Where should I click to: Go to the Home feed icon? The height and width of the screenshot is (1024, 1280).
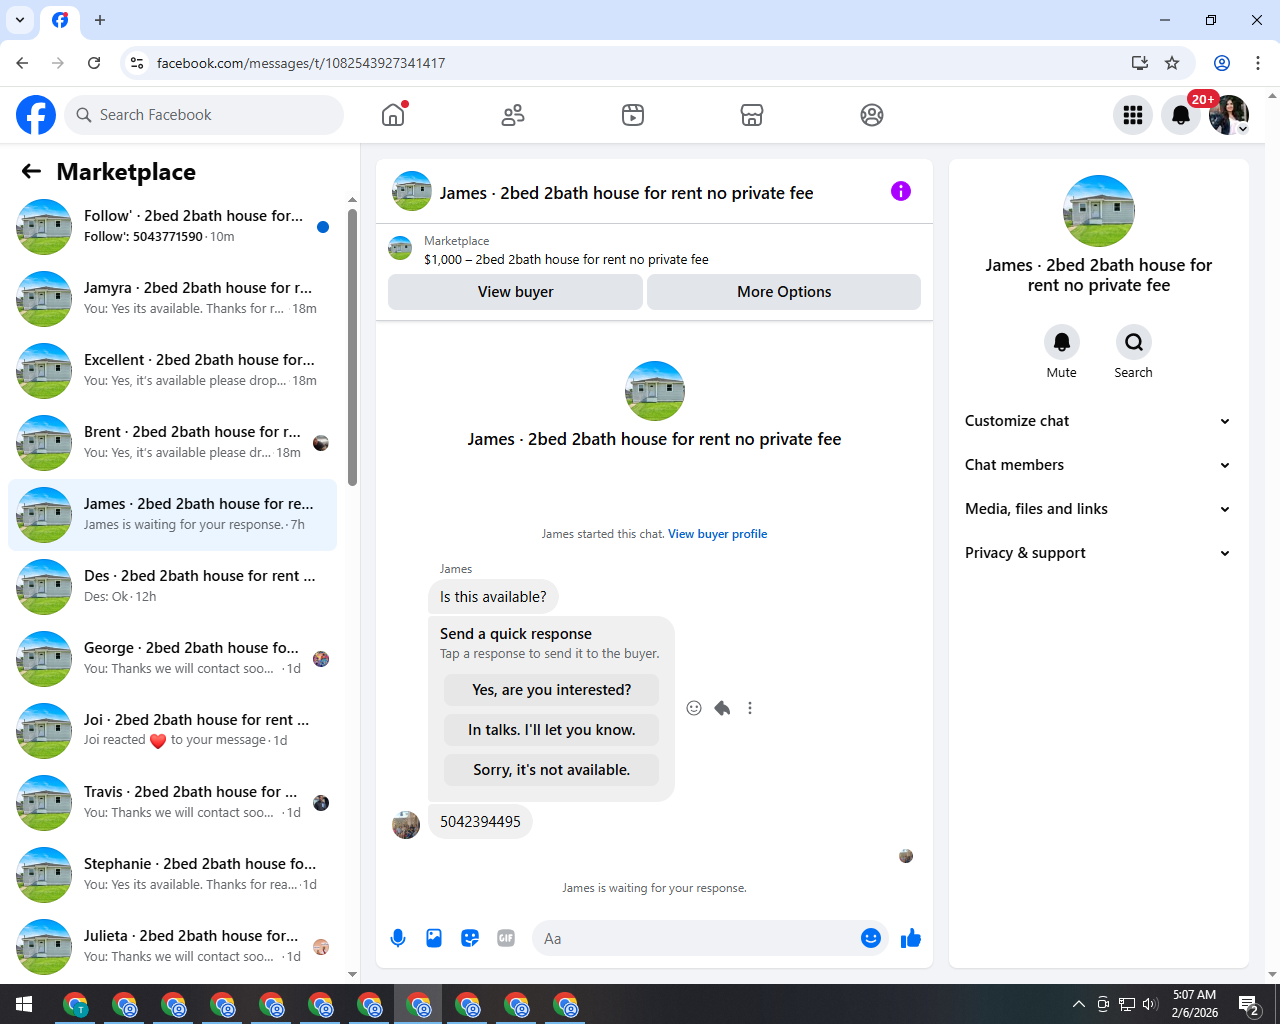393,115
